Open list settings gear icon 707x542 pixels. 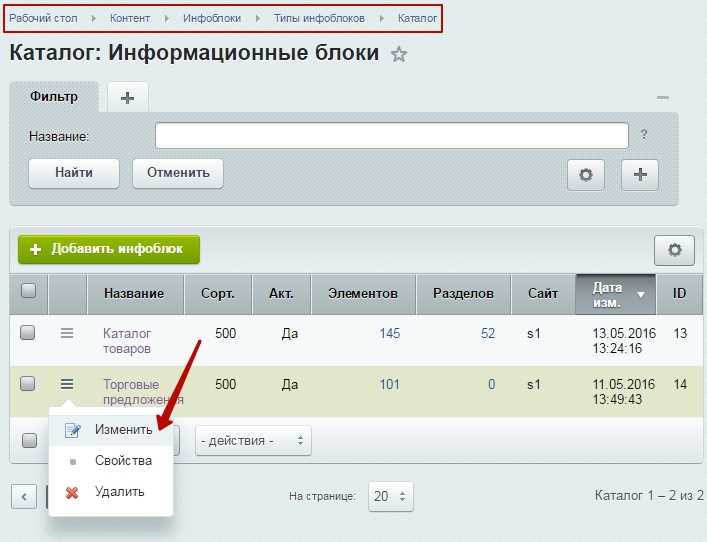coord(674,250)
